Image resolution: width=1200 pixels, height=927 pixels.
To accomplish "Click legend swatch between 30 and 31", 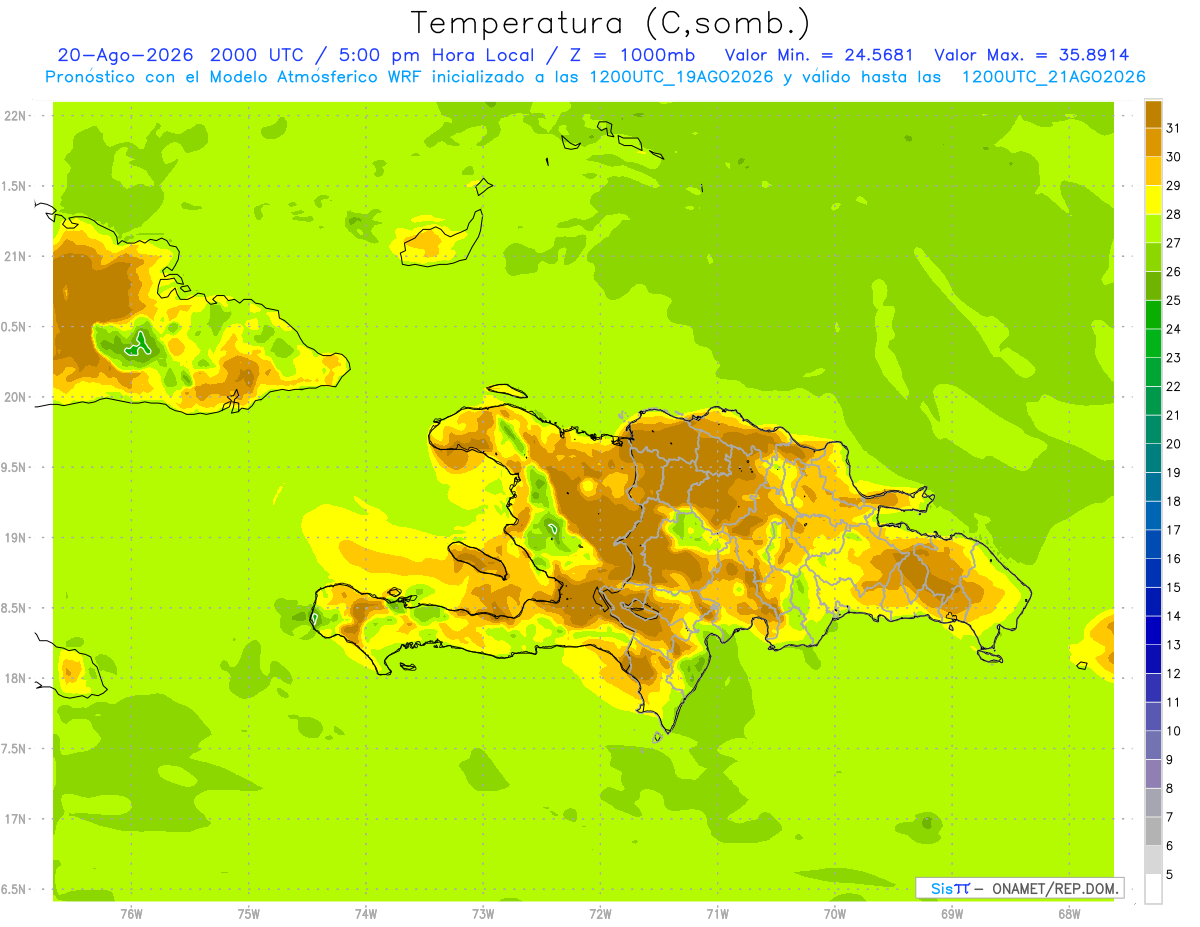I will click(x=1153, y=142).
